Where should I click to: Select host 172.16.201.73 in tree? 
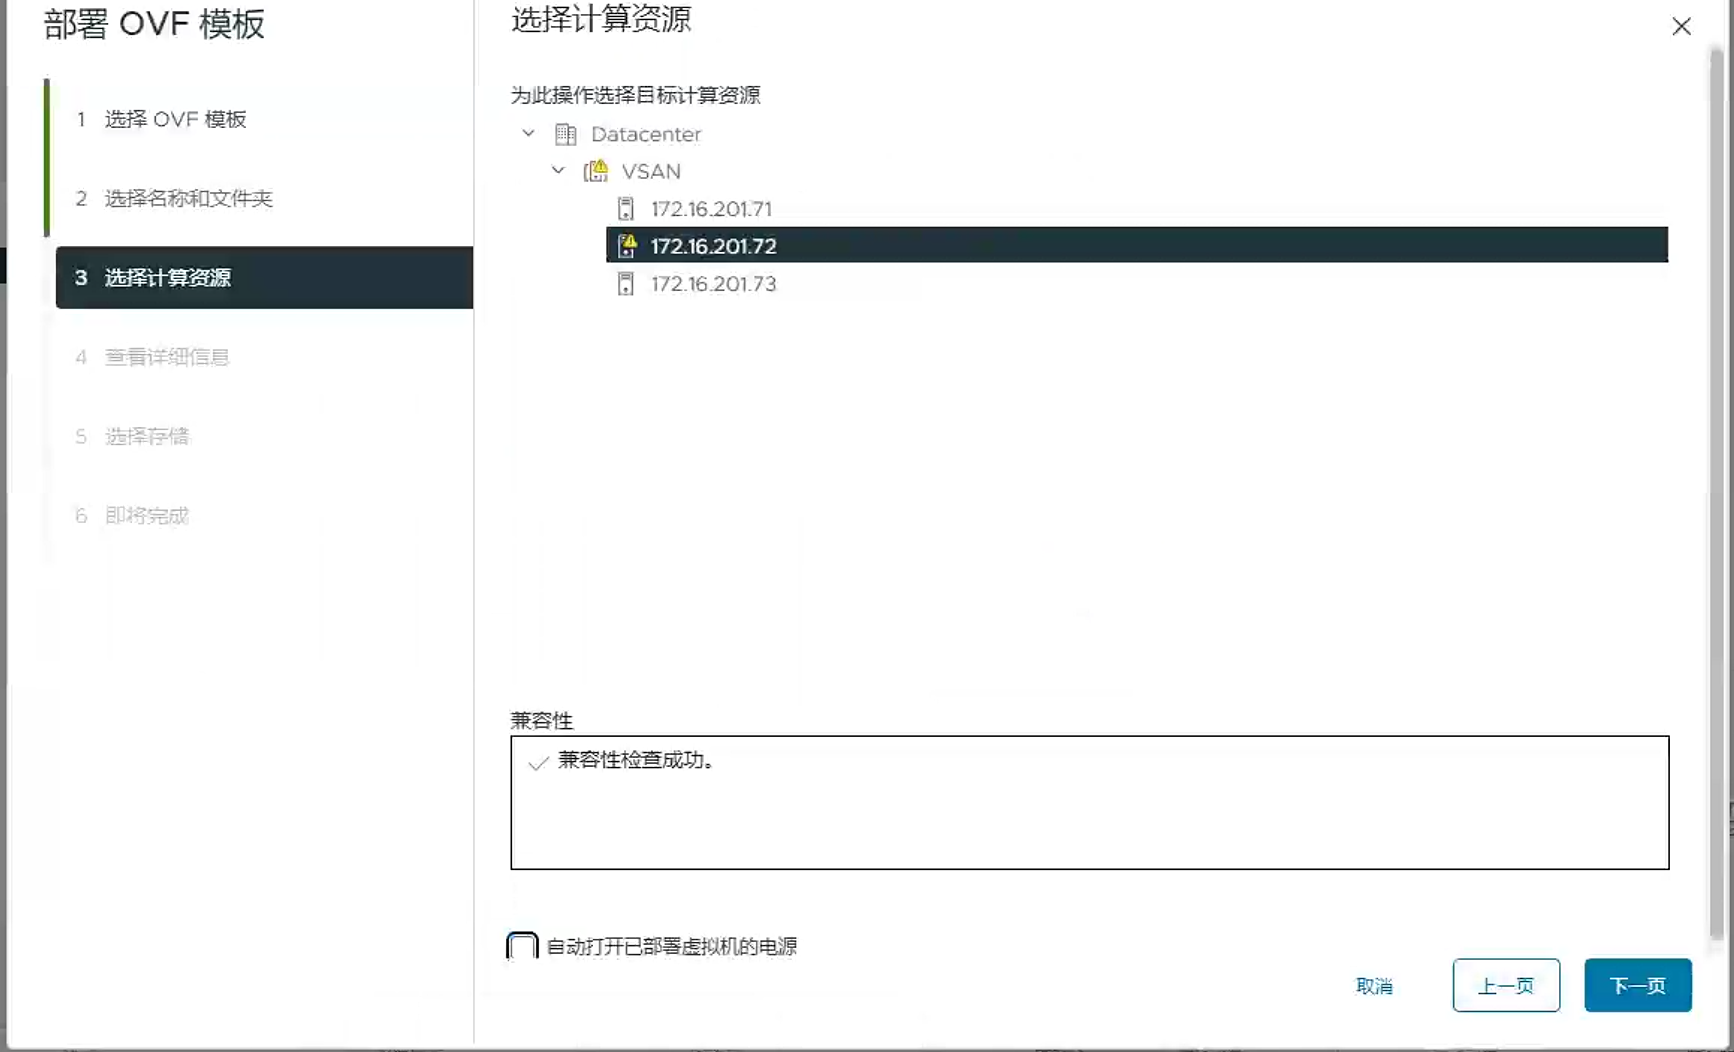(713, 284)
